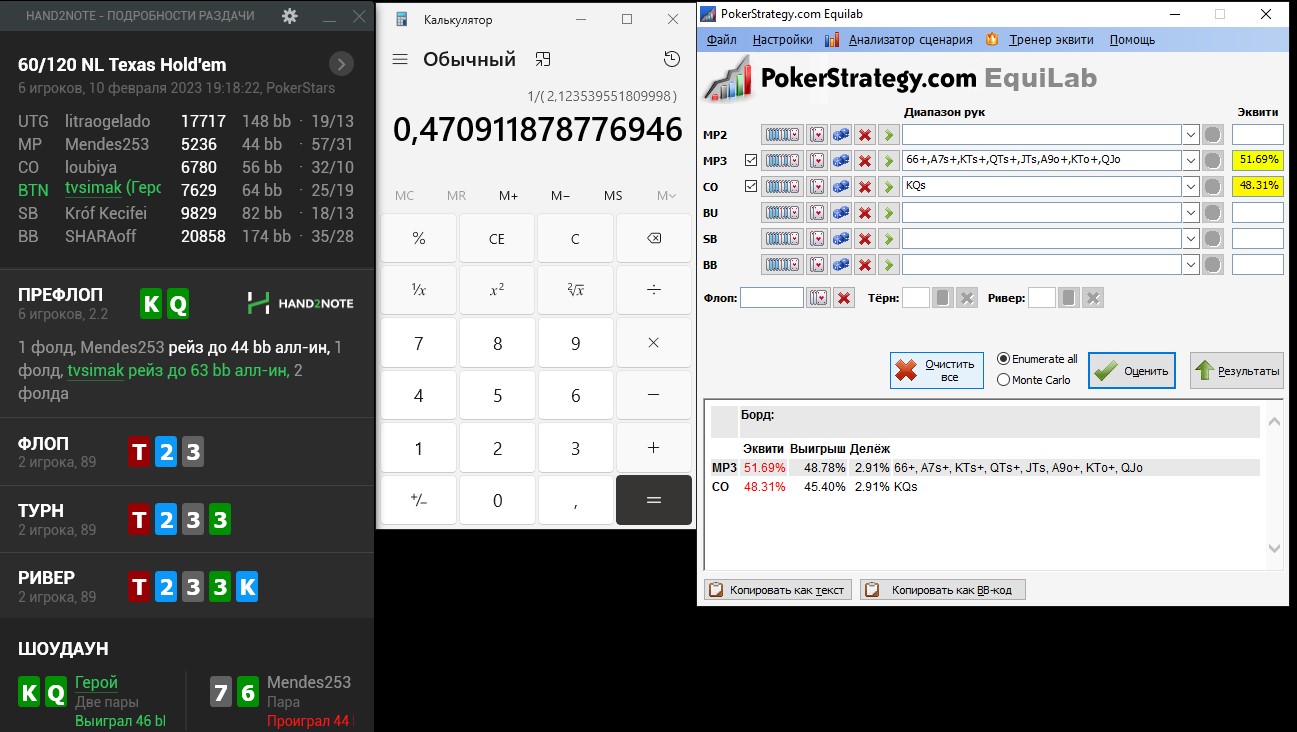Screen dimensions: 1297x732
Task: Click Копировать как BB-код button
Action: [942, 590]
